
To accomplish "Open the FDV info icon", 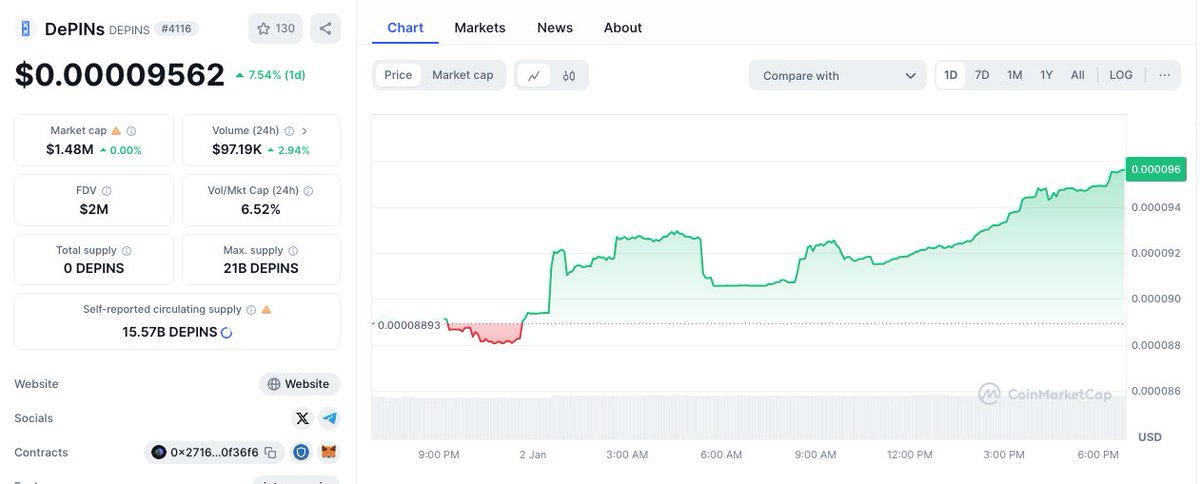I will [106, 191].
